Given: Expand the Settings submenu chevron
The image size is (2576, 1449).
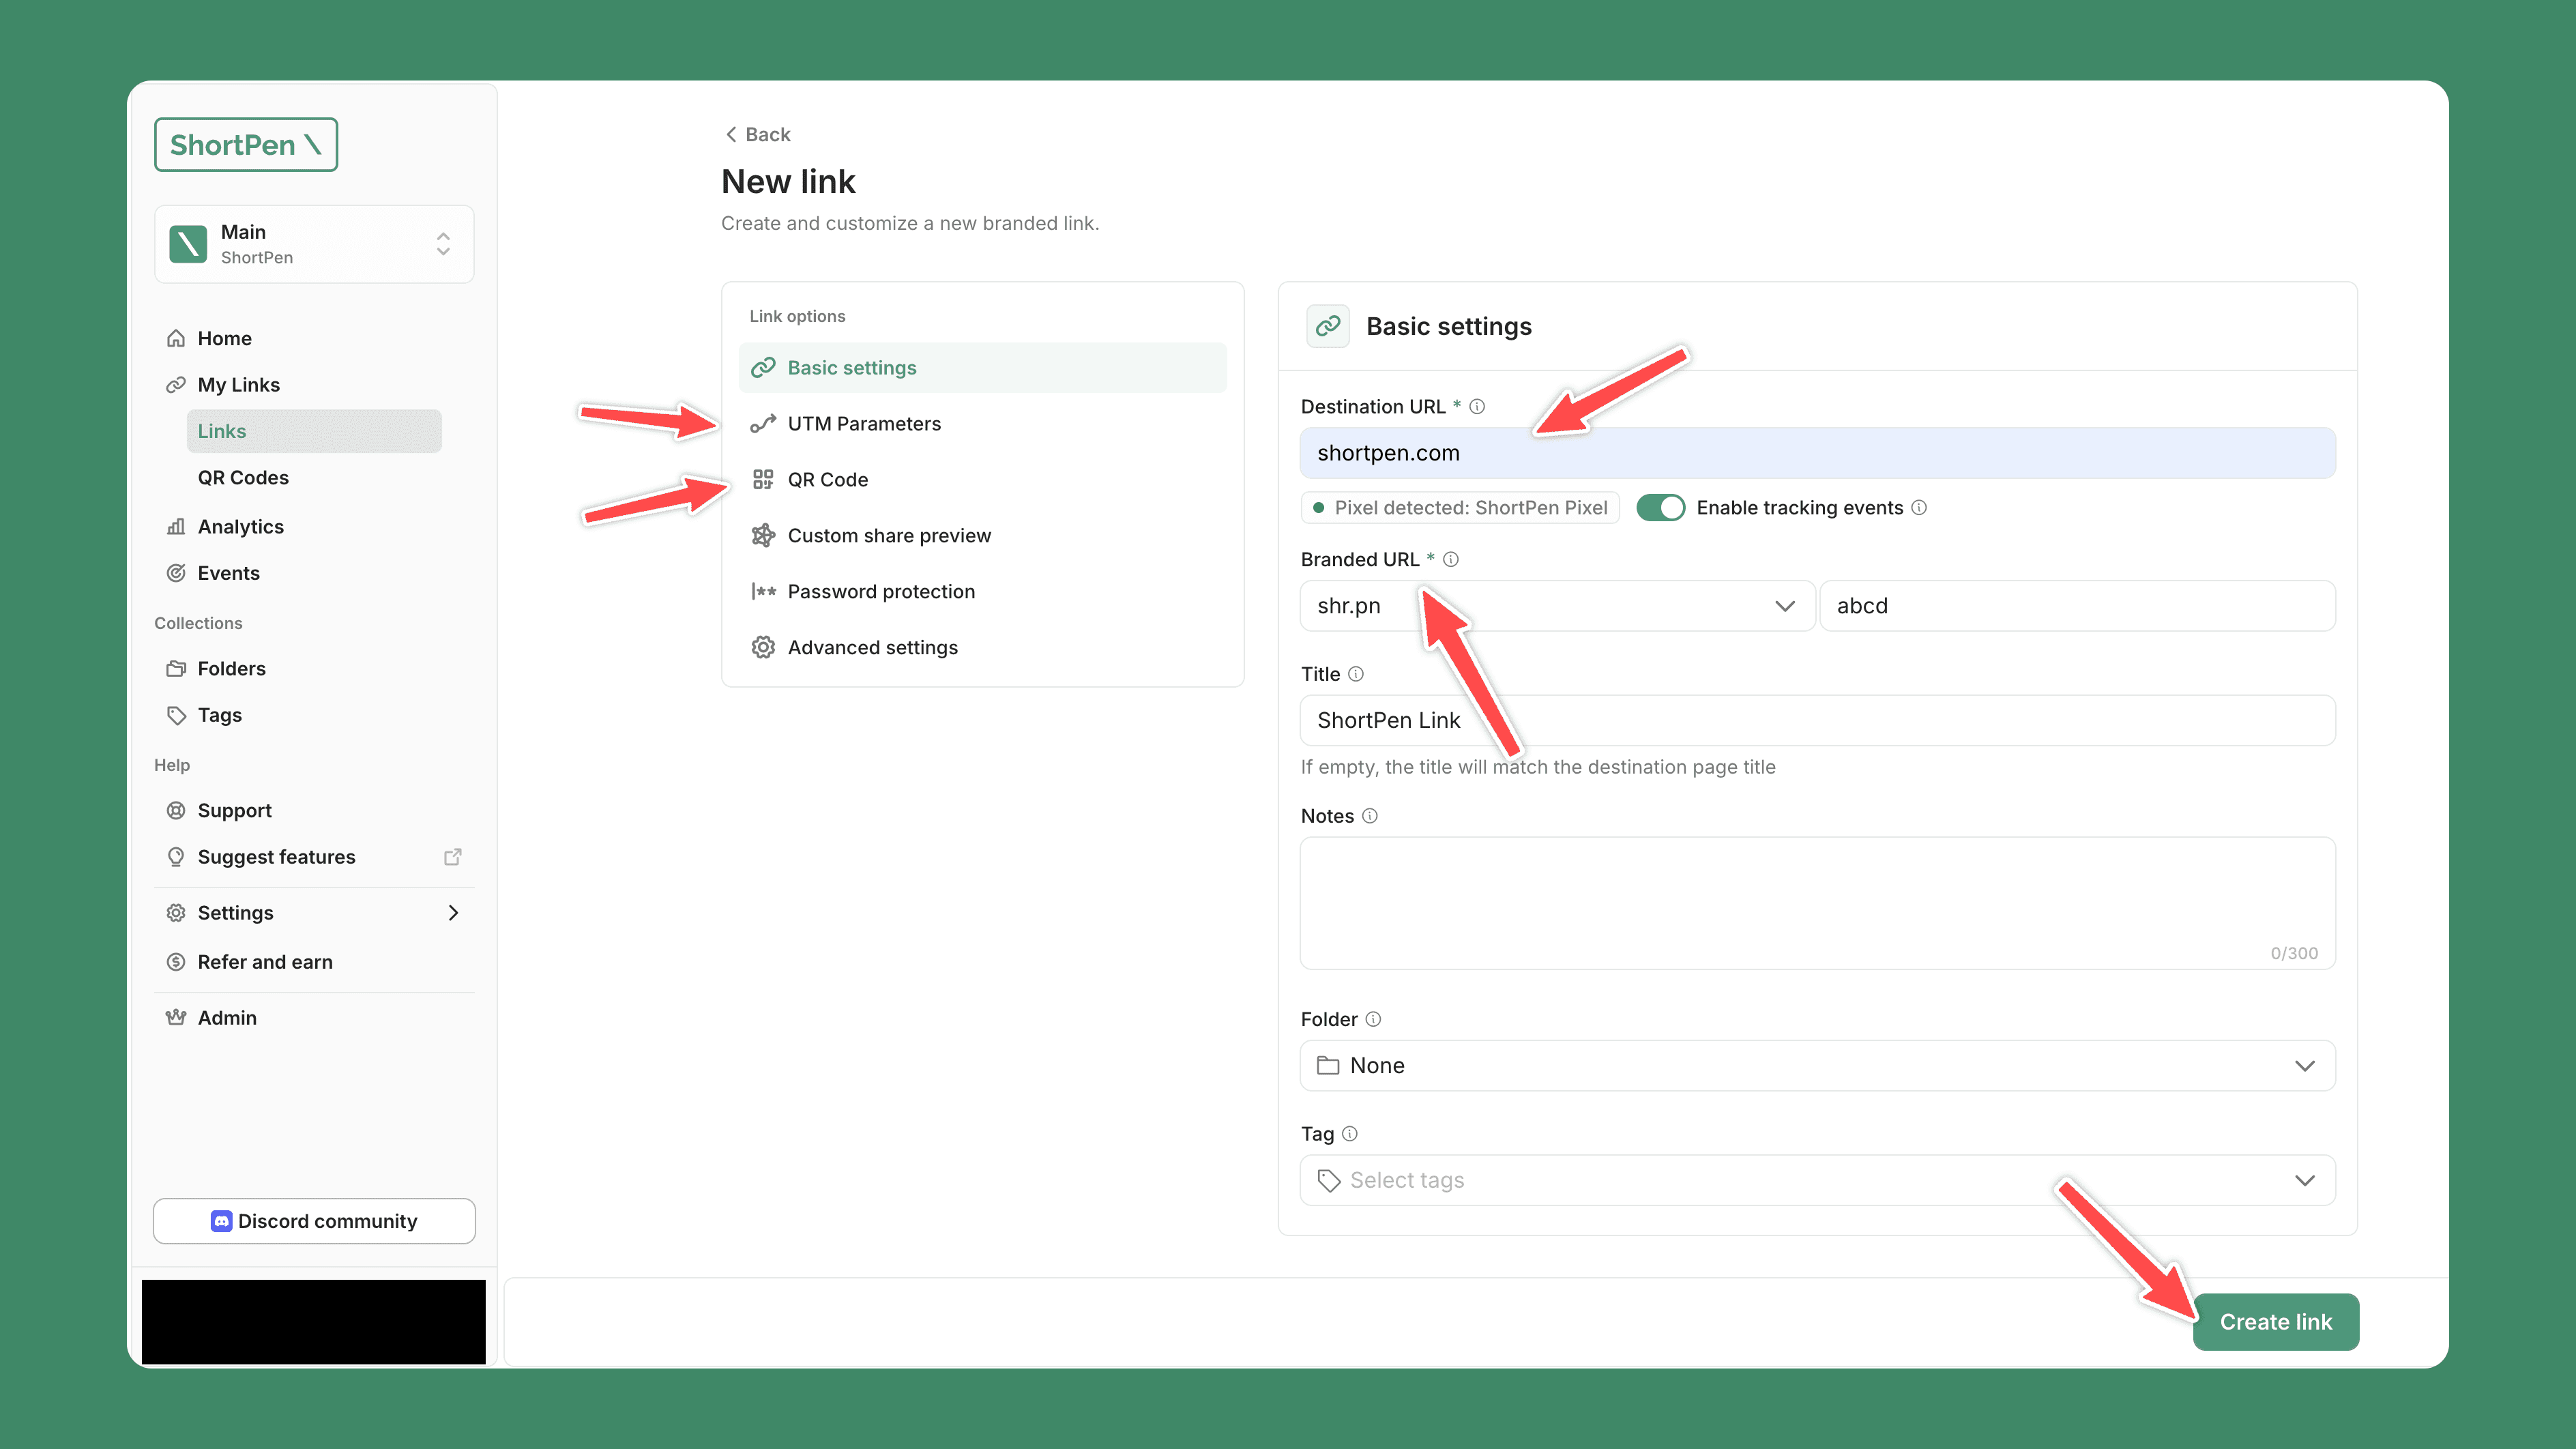Looking at the screenshot, I should click(453, 913).
